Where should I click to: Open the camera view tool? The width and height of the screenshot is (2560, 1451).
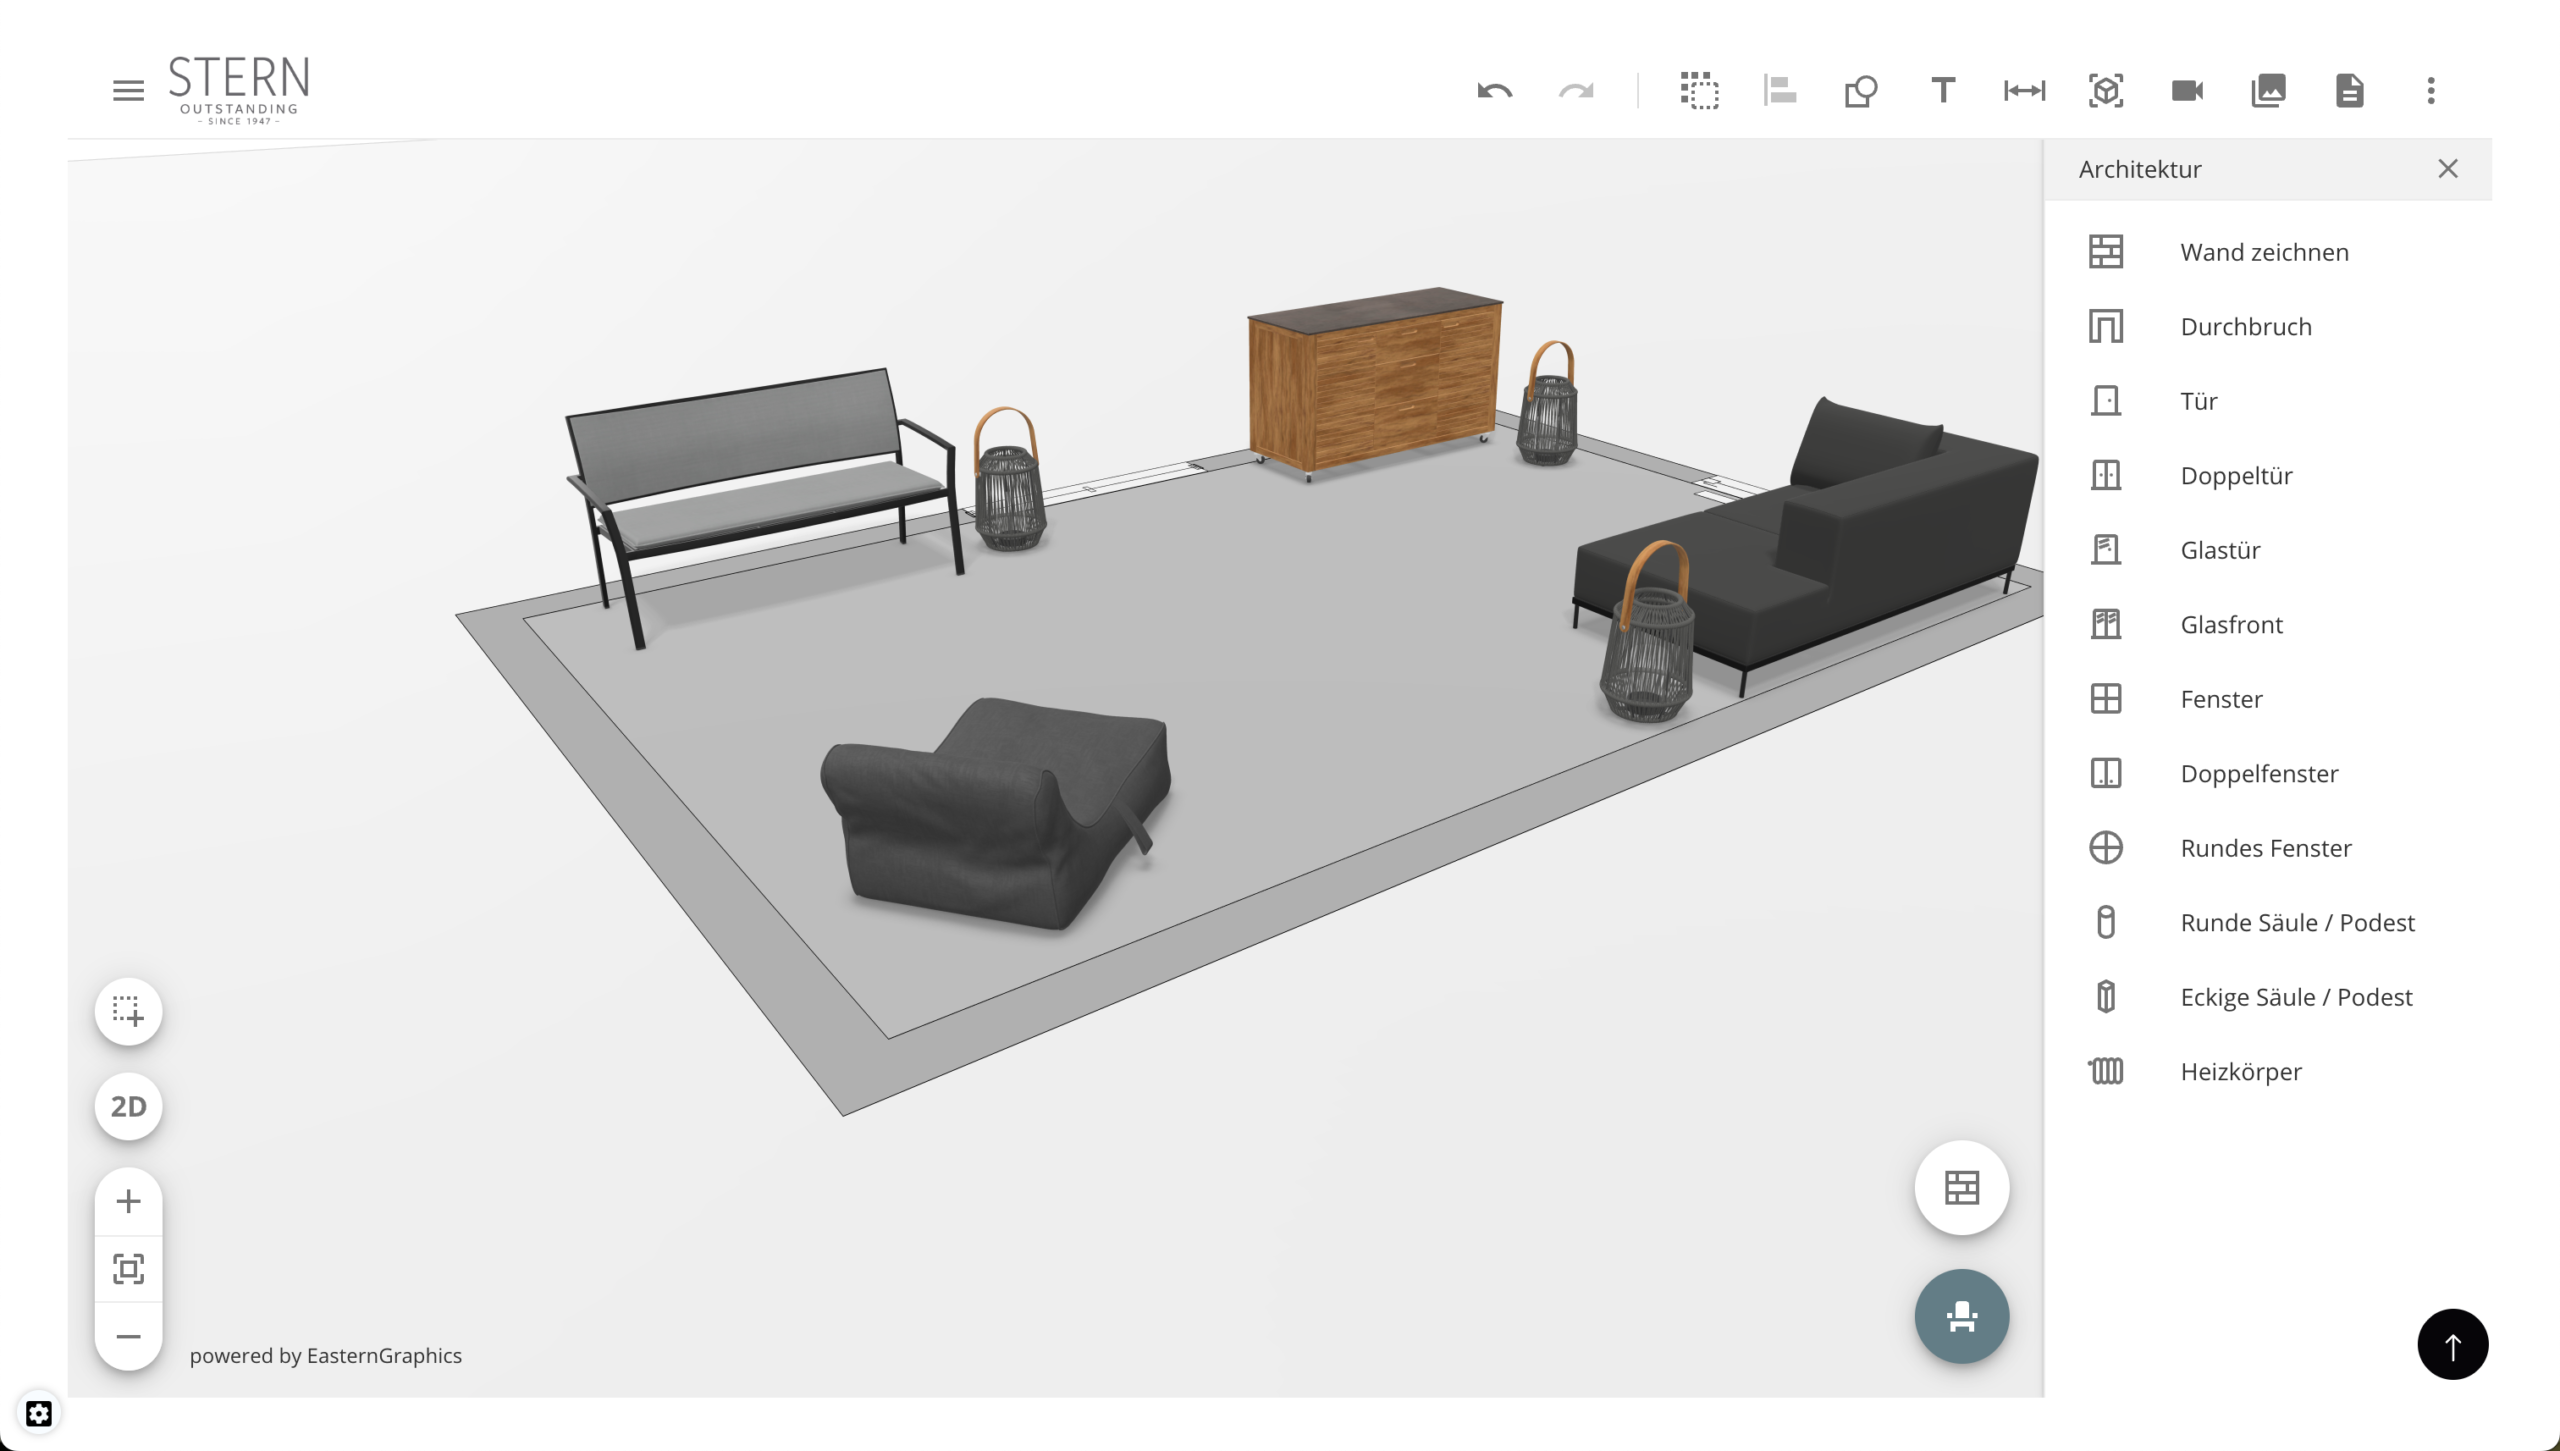(x=2187, y=91)
